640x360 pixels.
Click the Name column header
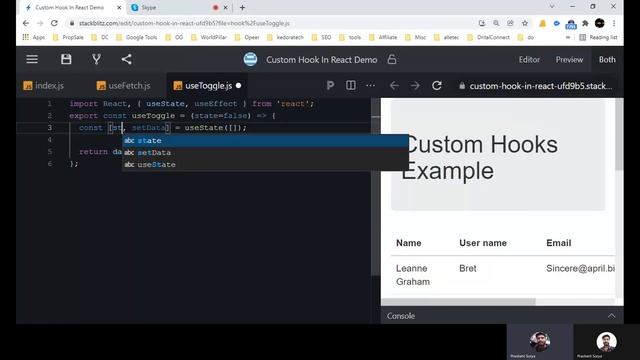(x=409, y=243)
